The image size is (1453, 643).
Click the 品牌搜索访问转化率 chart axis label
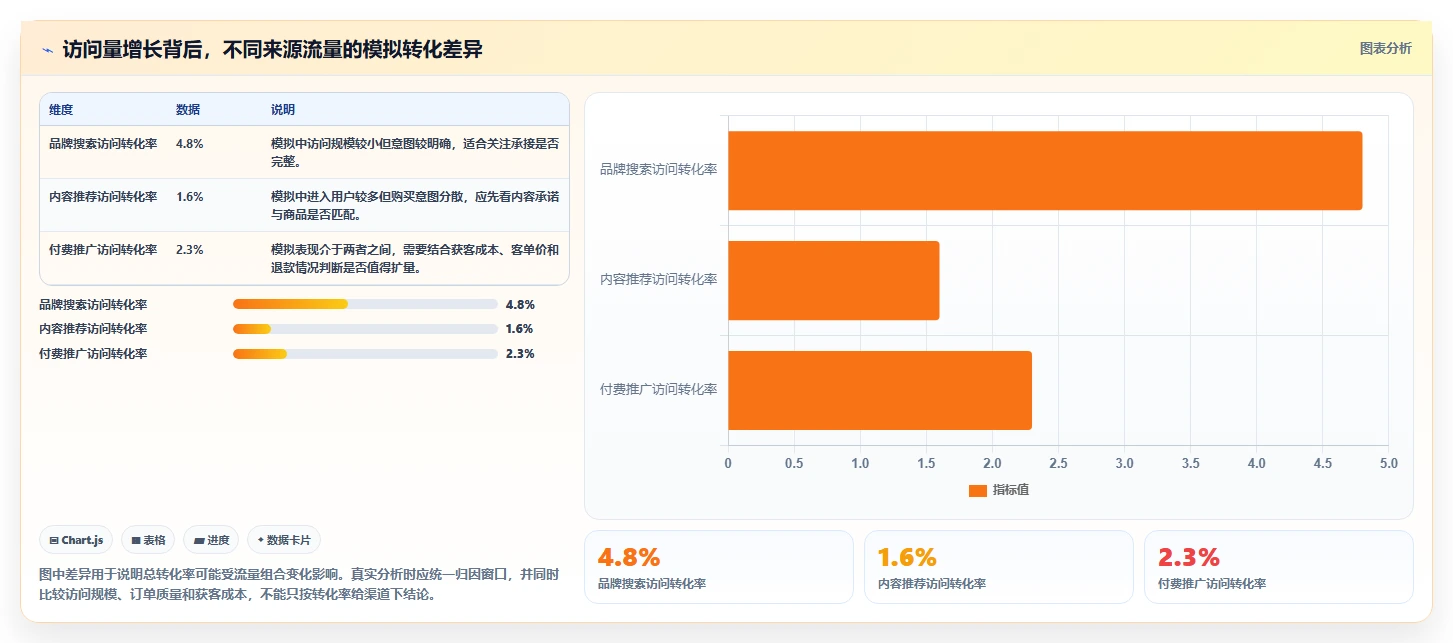click(x=658, y=170)
